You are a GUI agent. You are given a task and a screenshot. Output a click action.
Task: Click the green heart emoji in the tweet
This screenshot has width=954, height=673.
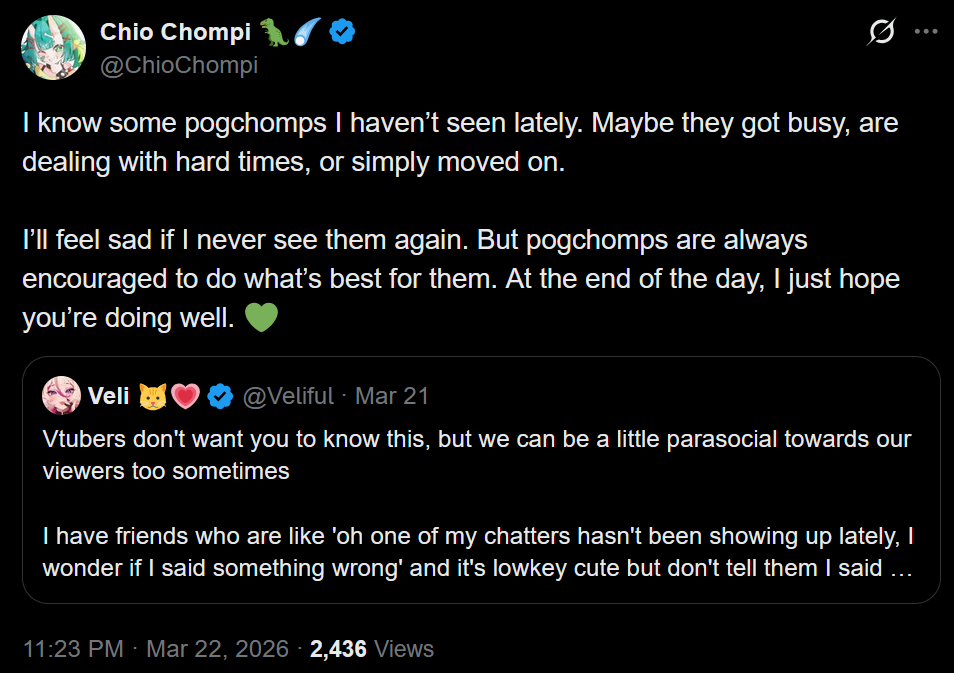(261, 318)
